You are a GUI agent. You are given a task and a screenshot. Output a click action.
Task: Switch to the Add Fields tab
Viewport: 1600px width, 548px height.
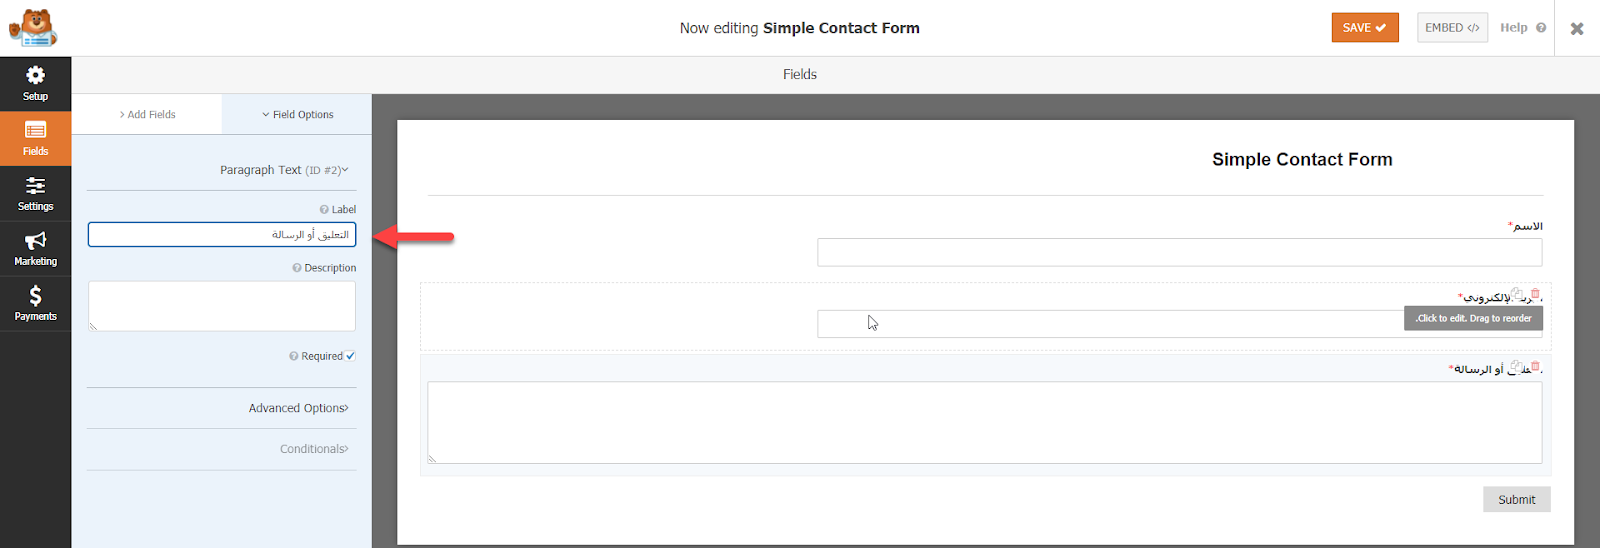147,115
